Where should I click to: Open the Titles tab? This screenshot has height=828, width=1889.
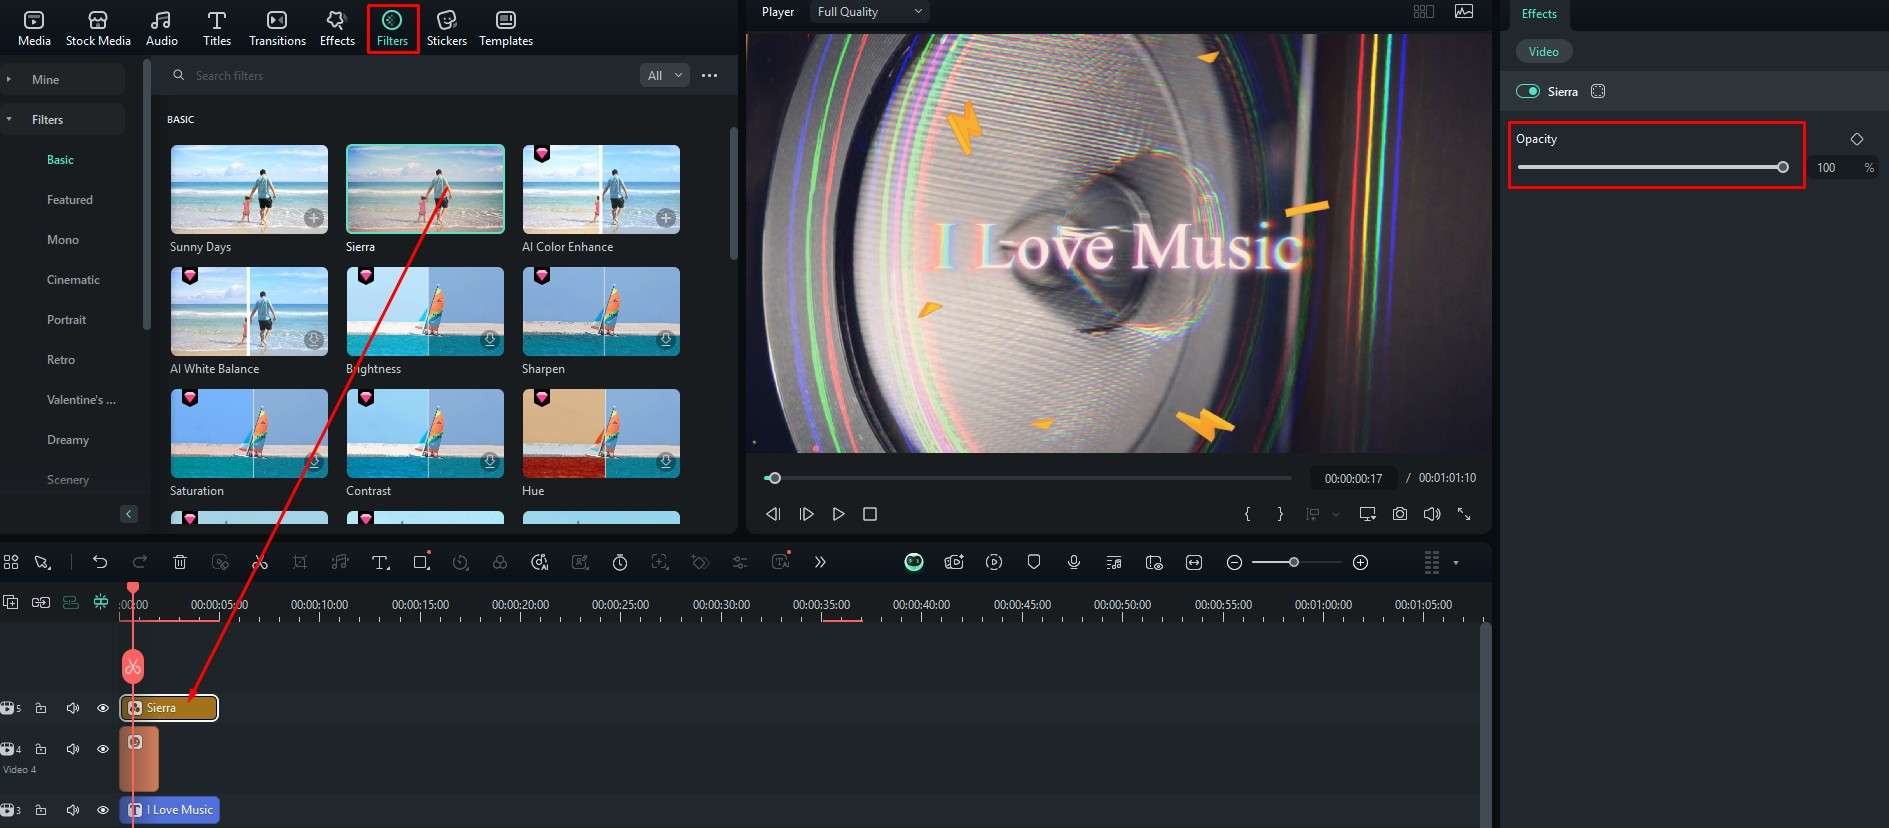coord(217,28)
